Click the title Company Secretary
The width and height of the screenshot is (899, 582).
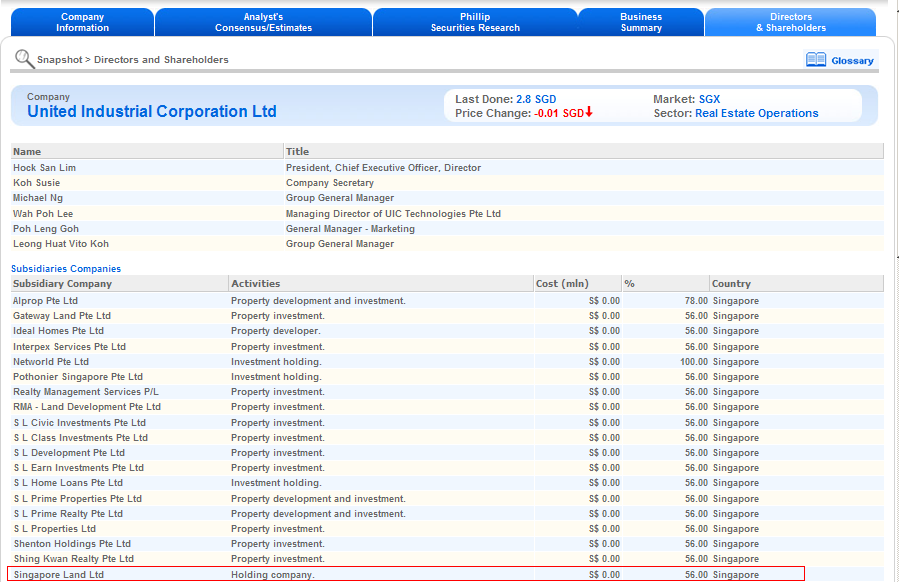pos(330,183)
